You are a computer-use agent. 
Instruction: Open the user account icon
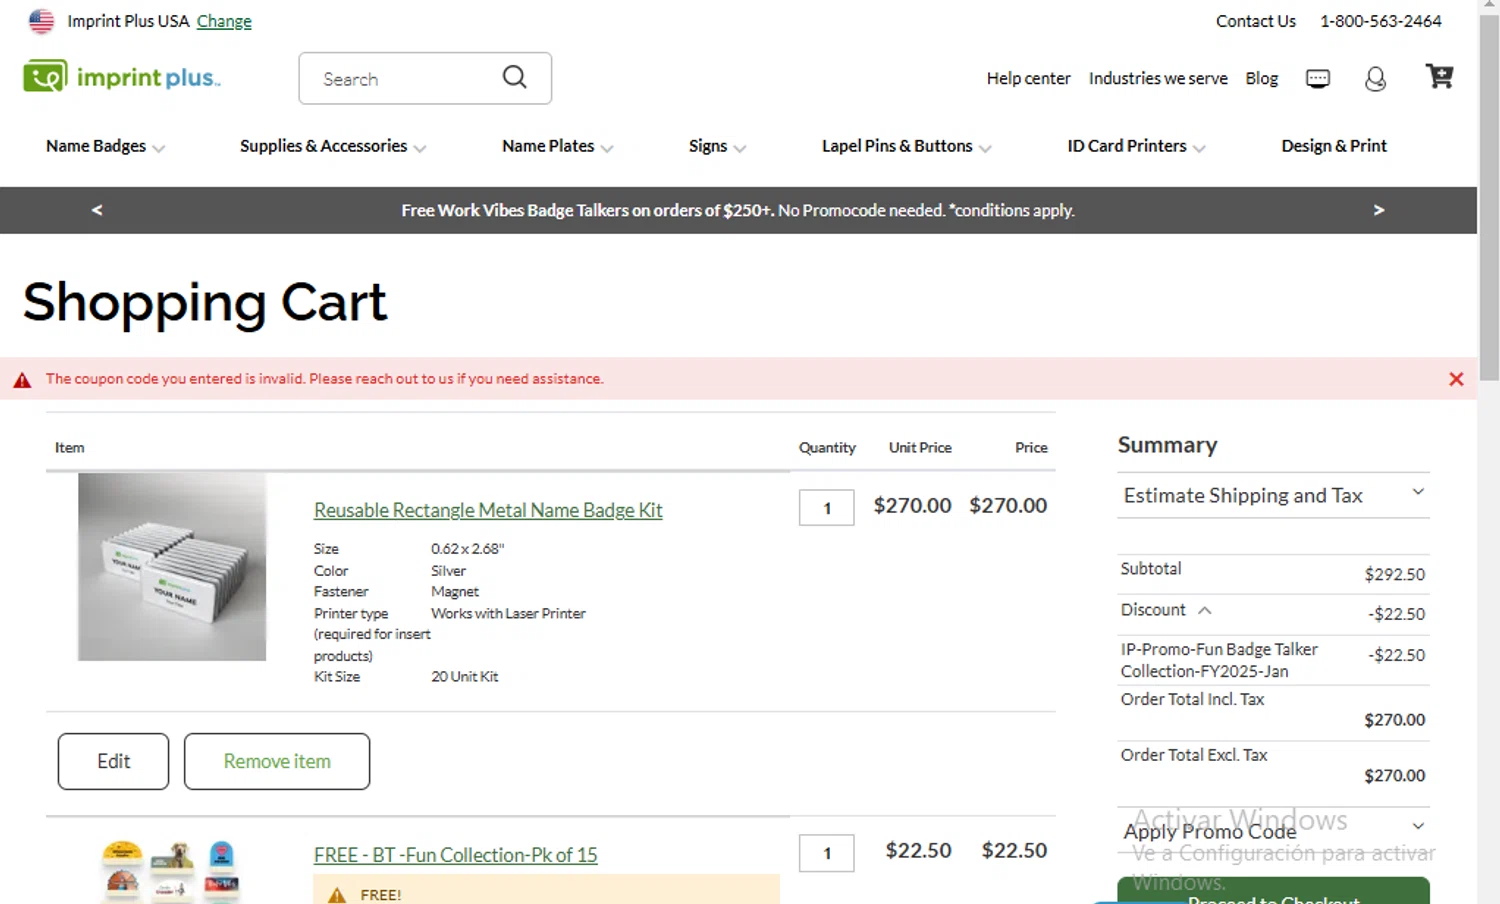coord(1376,78)
